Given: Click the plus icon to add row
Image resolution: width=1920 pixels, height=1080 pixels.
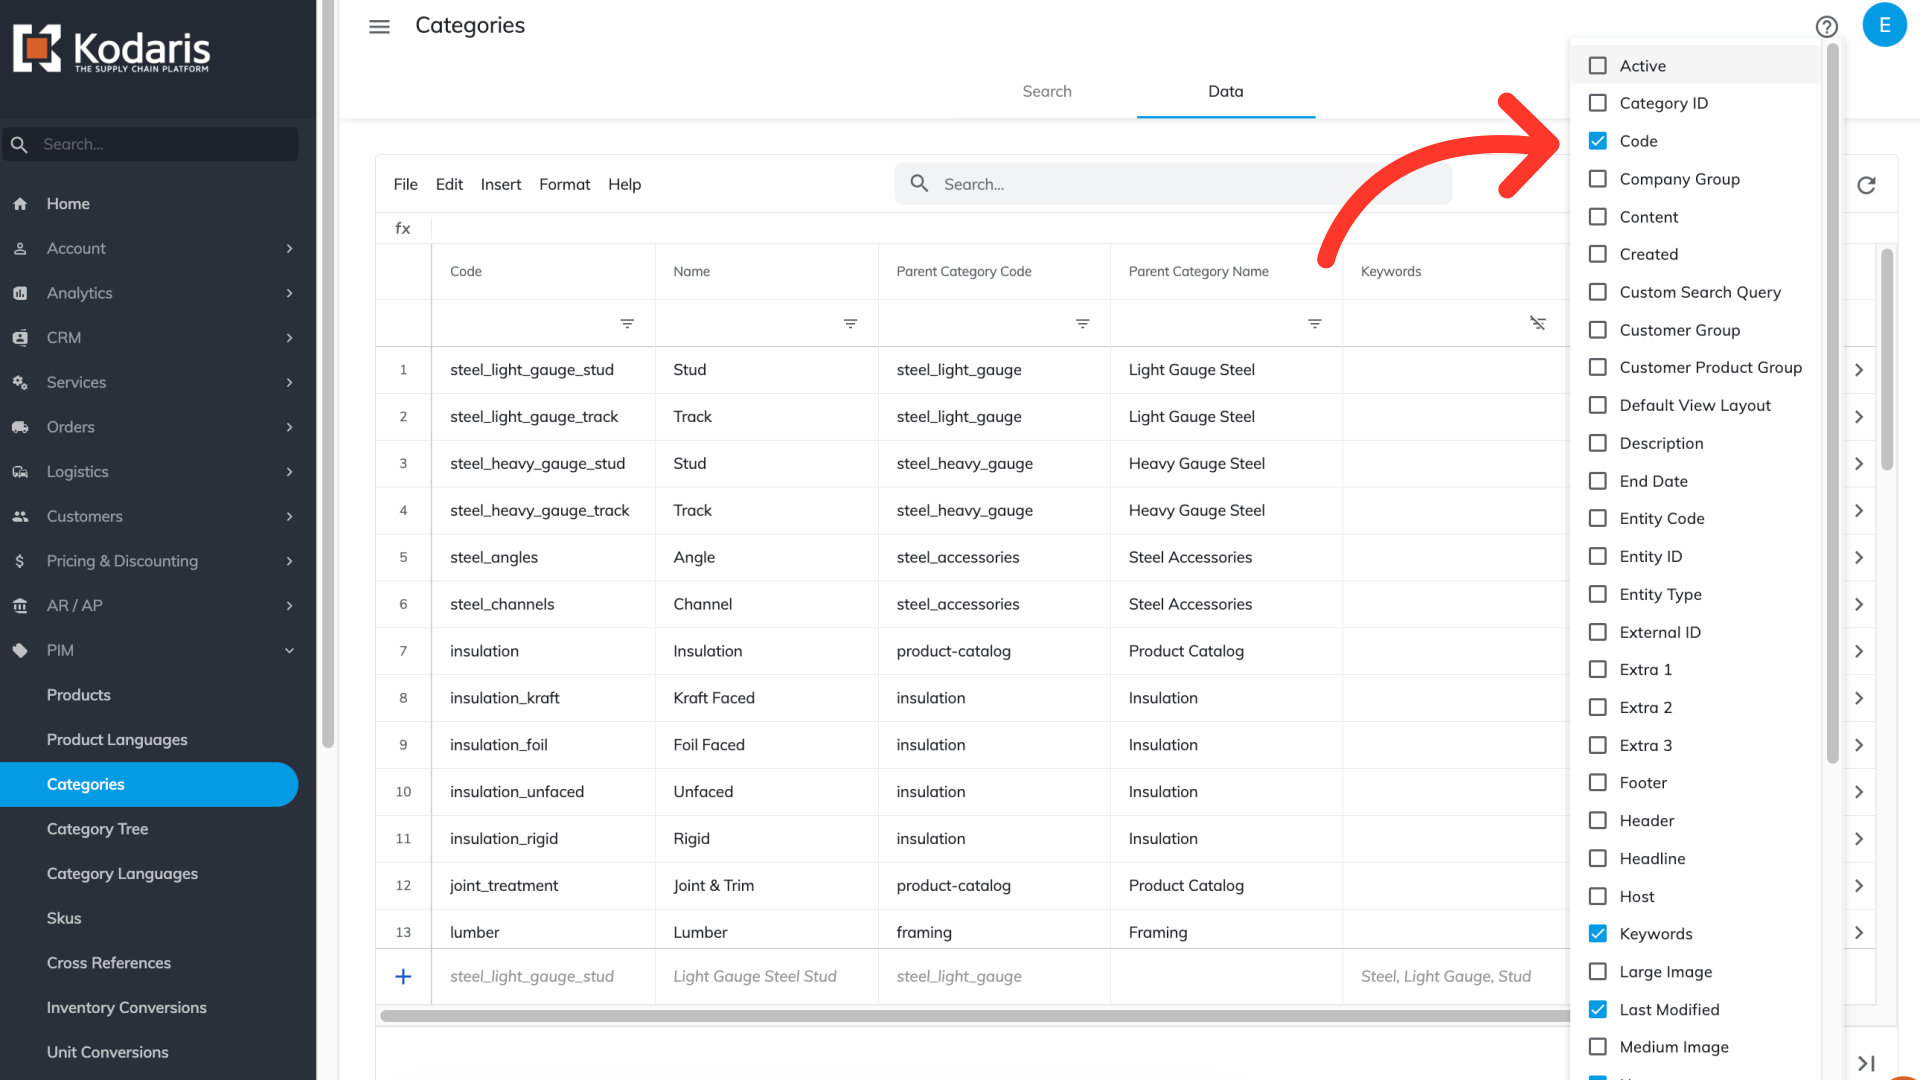Looking at the screenshot, I should [x=403, y=977].
